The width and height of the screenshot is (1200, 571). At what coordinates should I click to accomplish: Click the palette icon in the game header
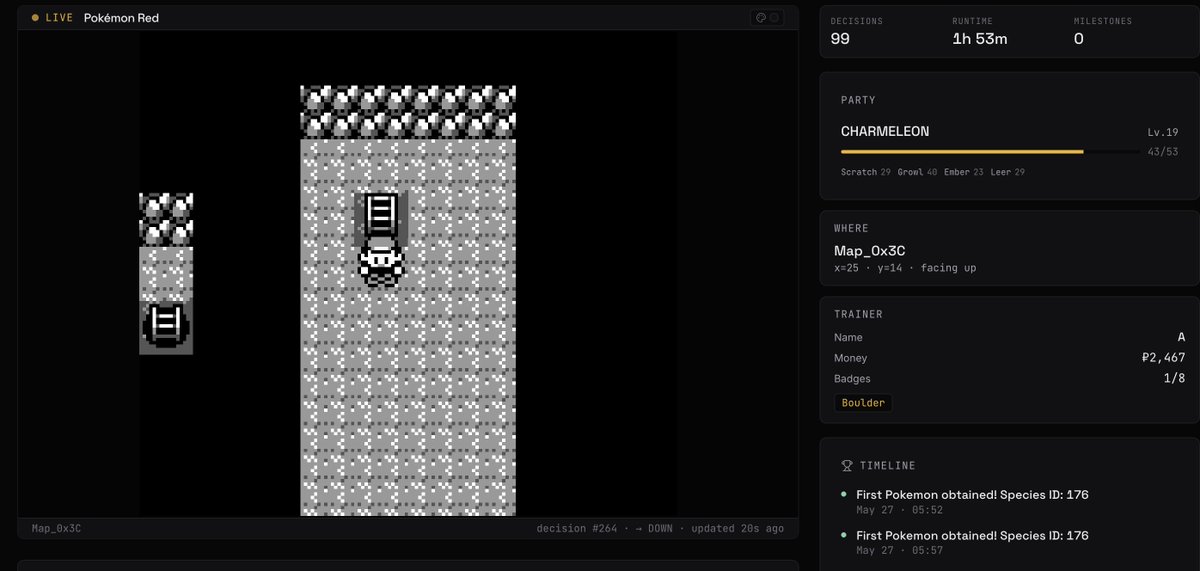(761, 18)
